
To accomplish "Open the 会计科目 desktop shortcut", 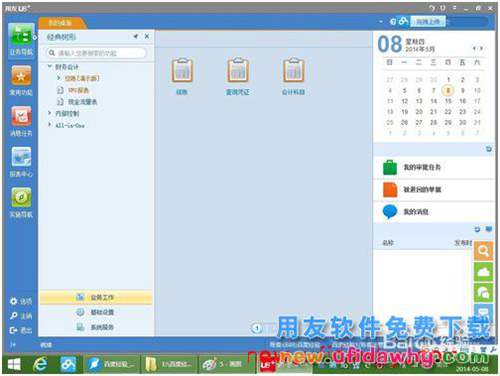I will (293, 70).
